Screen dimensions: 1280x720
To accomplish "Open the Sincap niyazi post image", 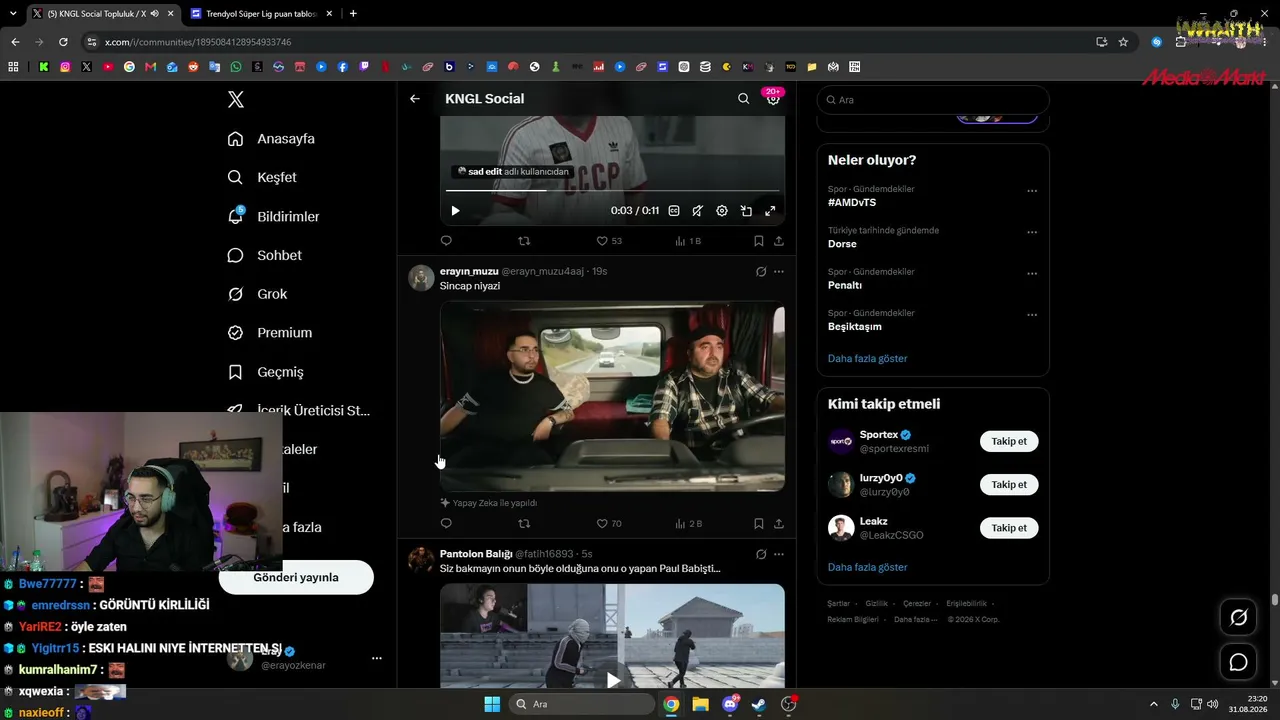I will (612, 396).
